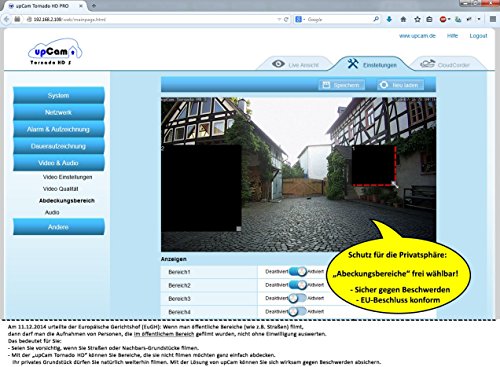
Task: Bookmark this page with the star icon
Action: pos(417,19)
